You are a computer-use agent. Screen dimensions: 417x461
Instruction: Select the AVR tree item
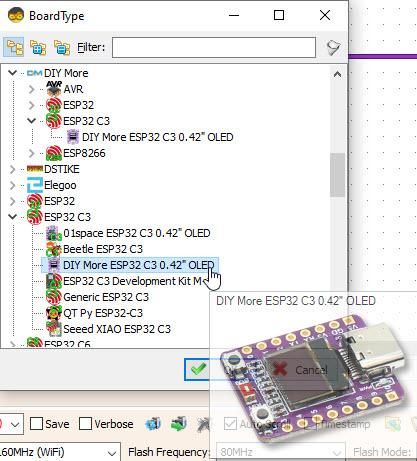click(73, 89)
